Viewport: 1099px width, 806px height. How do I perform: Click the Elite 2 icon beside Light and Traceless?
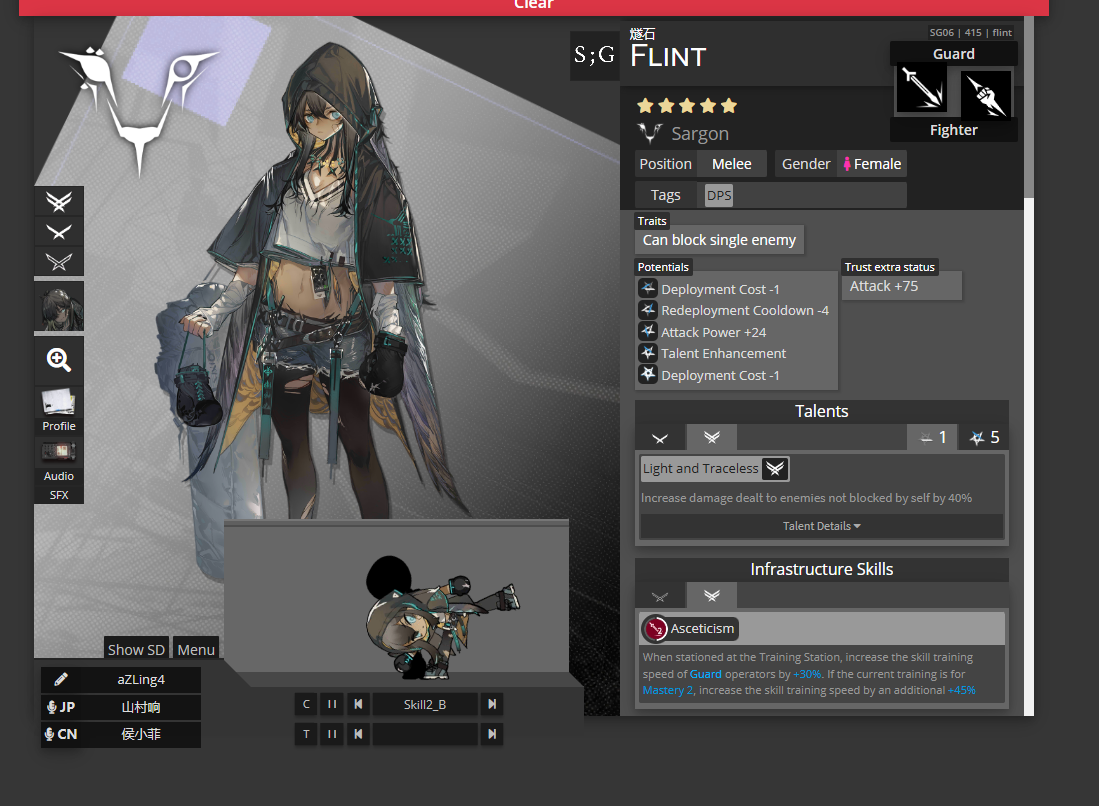pyautogui.click(x=774, y=469)
